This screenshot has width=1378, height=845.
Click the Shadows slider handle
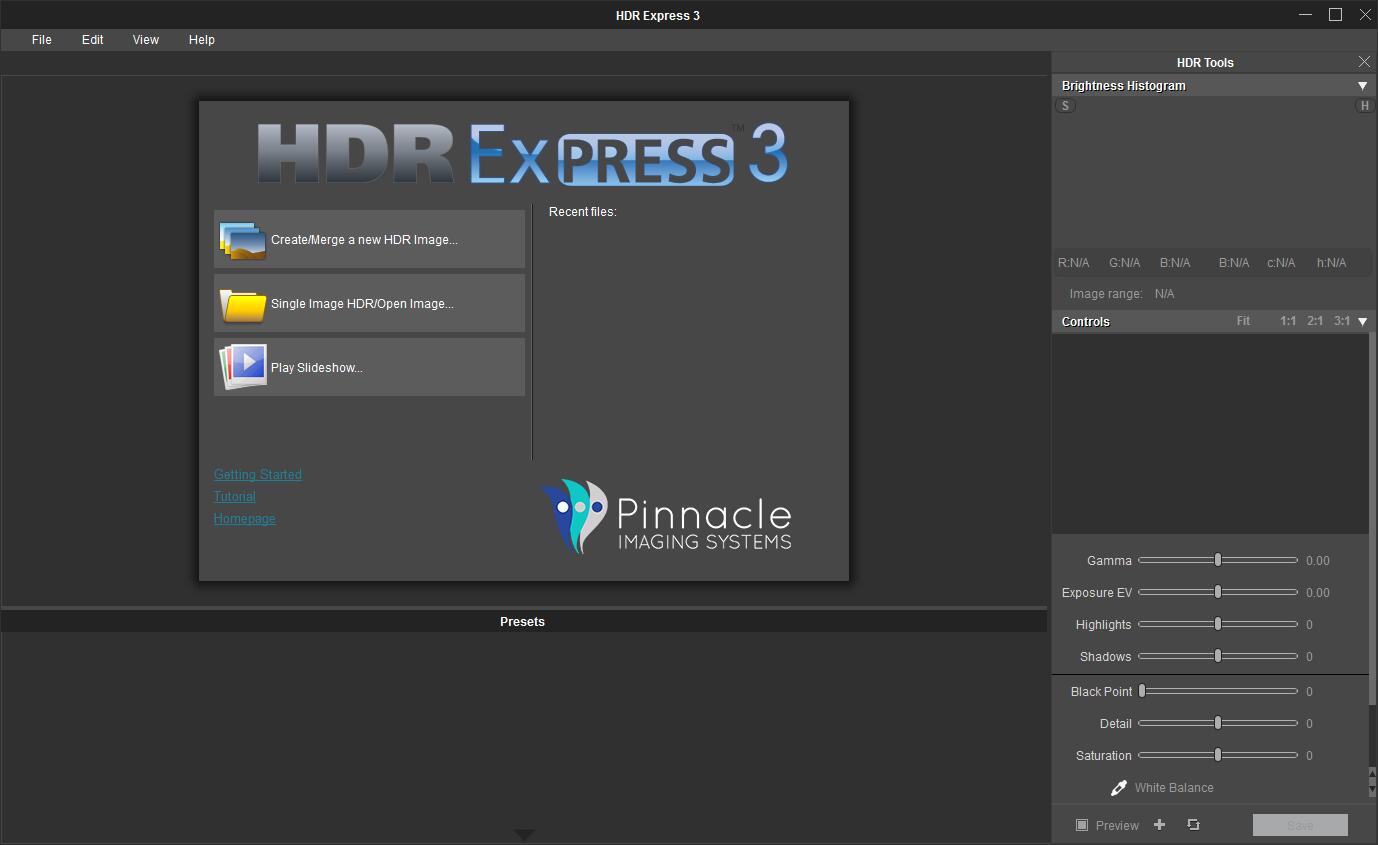[1218, 657]
